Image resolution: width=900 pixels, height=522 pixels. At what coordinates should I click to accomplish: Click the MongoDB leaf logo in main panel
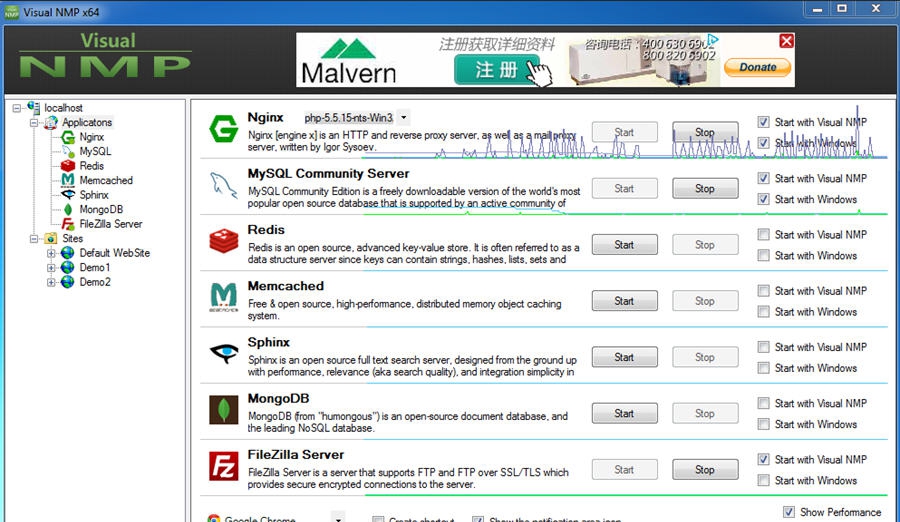[x=223, y=409]
